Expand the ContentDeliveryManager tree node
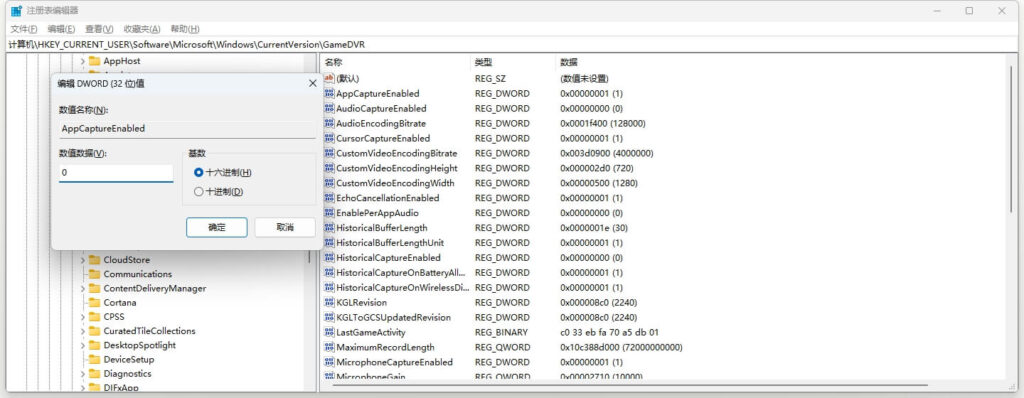This screenshot has height=398, width=1024. coord(82,288)
